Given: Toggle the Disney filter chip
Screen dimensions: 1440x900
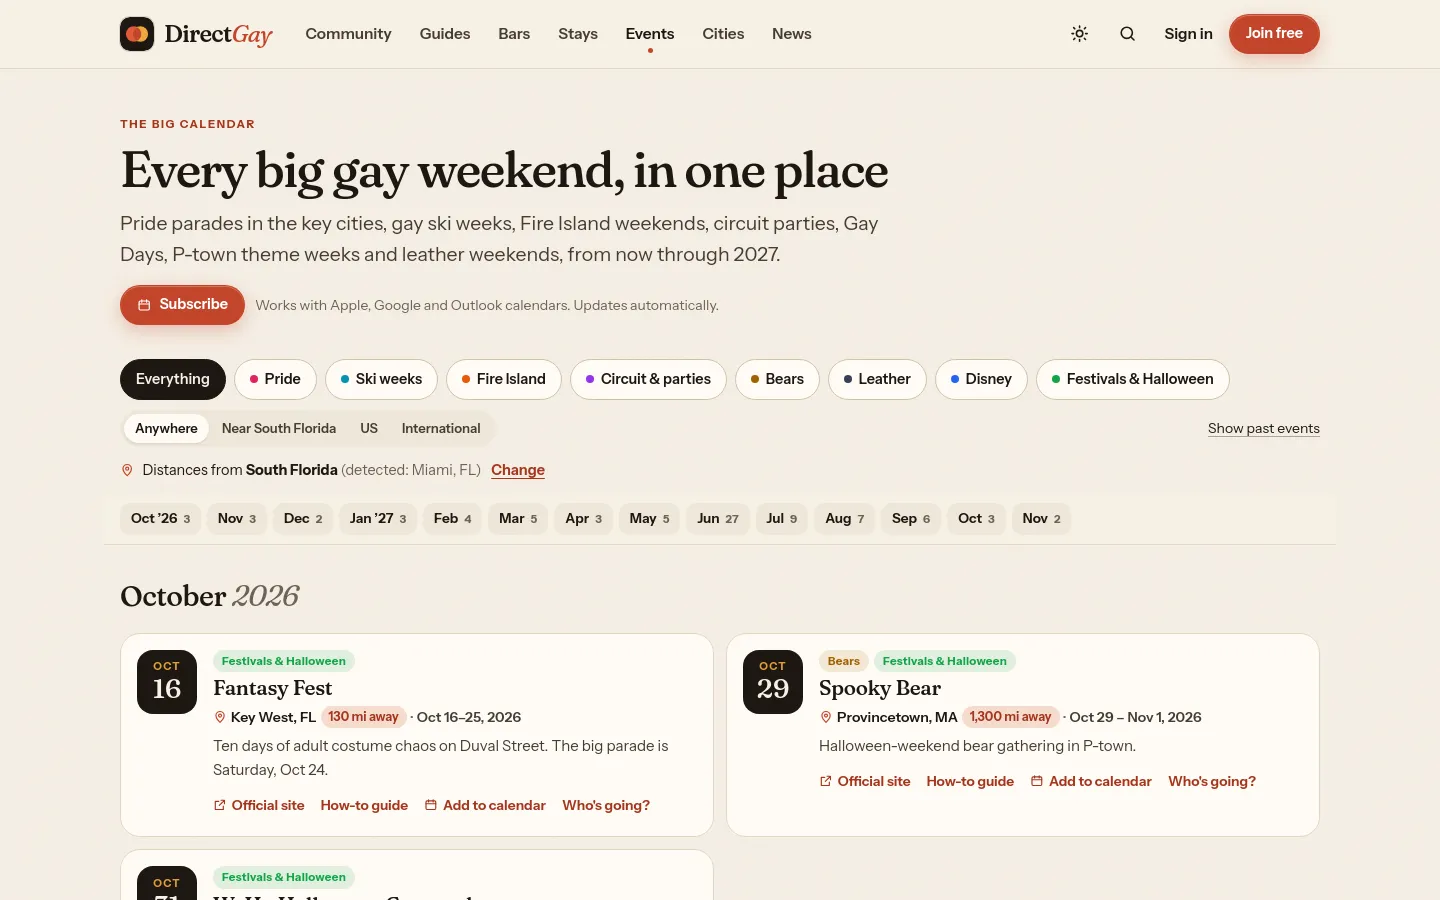Looking at the screenshot, I should 981,379.
